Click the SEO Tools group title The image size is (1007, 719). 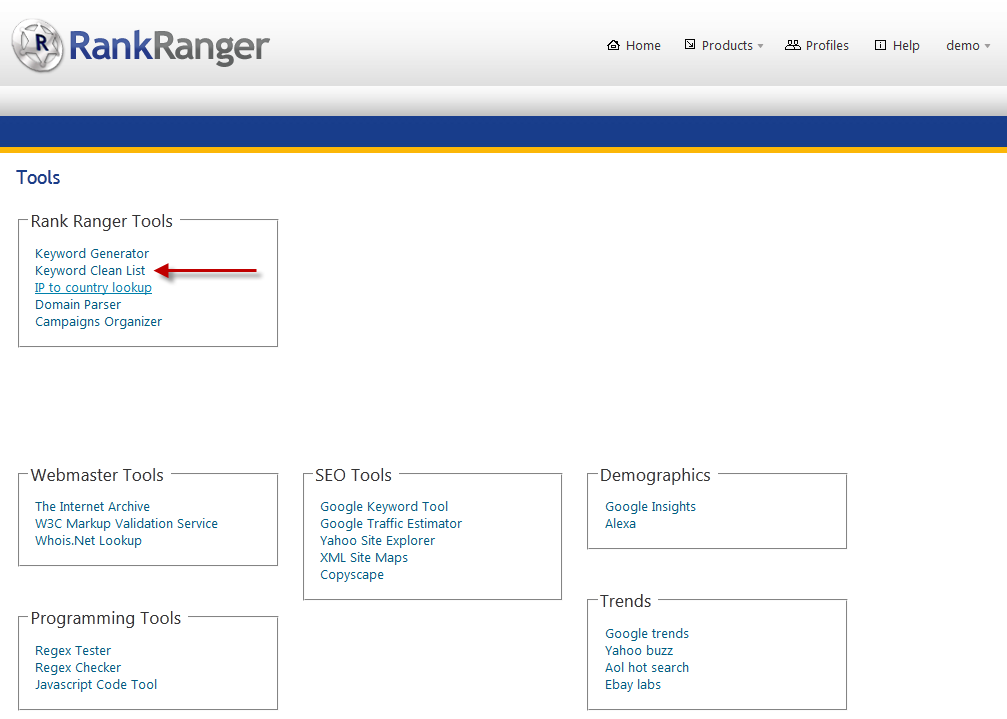coord(353,476)
